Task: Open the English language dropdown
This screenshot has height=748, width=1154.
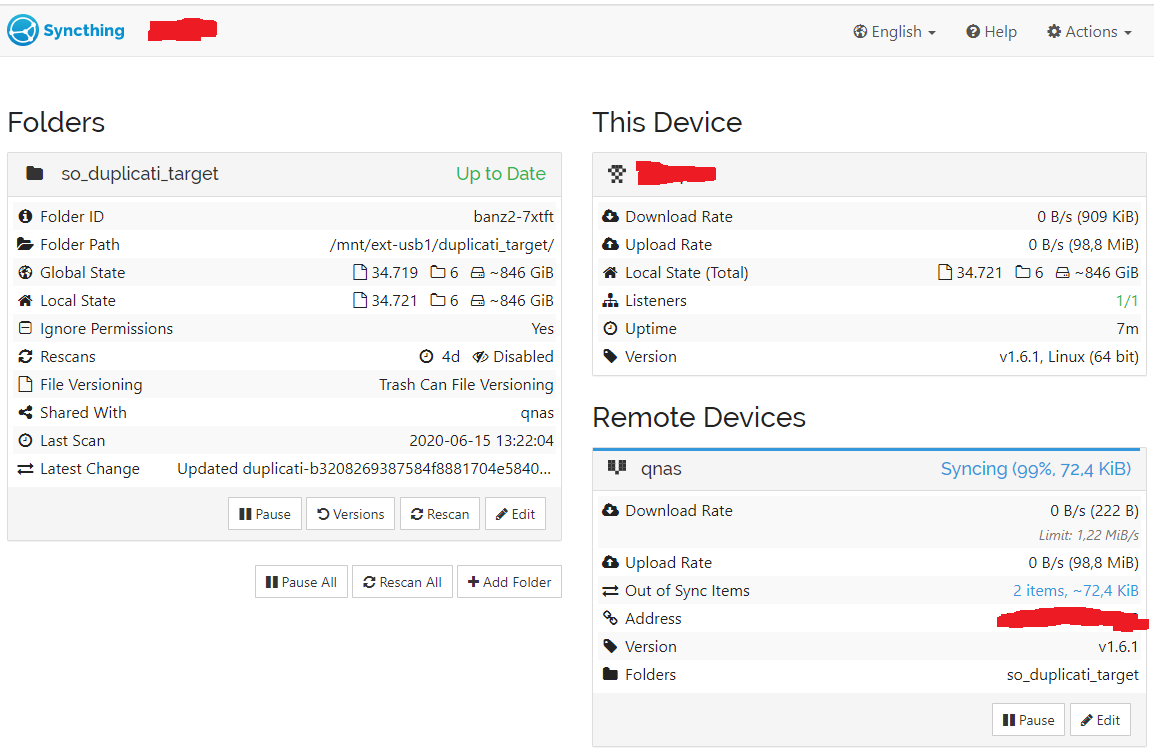Action: 894,32
